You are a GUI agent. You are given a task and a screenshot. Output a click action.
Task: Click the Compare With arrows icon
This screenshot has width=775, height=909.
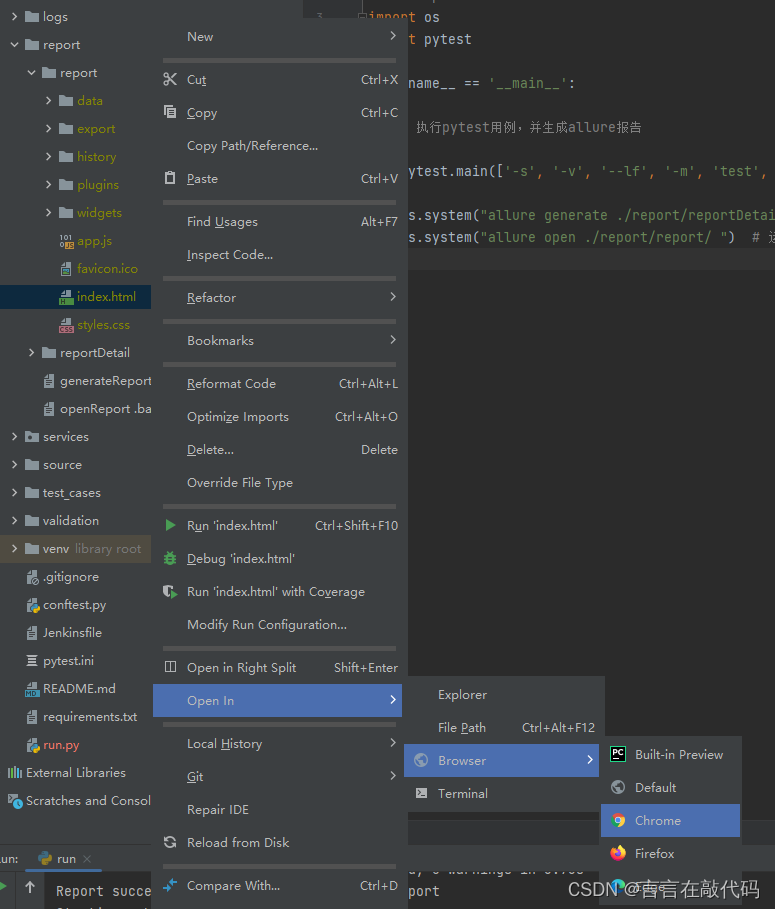tap(170, 885)
